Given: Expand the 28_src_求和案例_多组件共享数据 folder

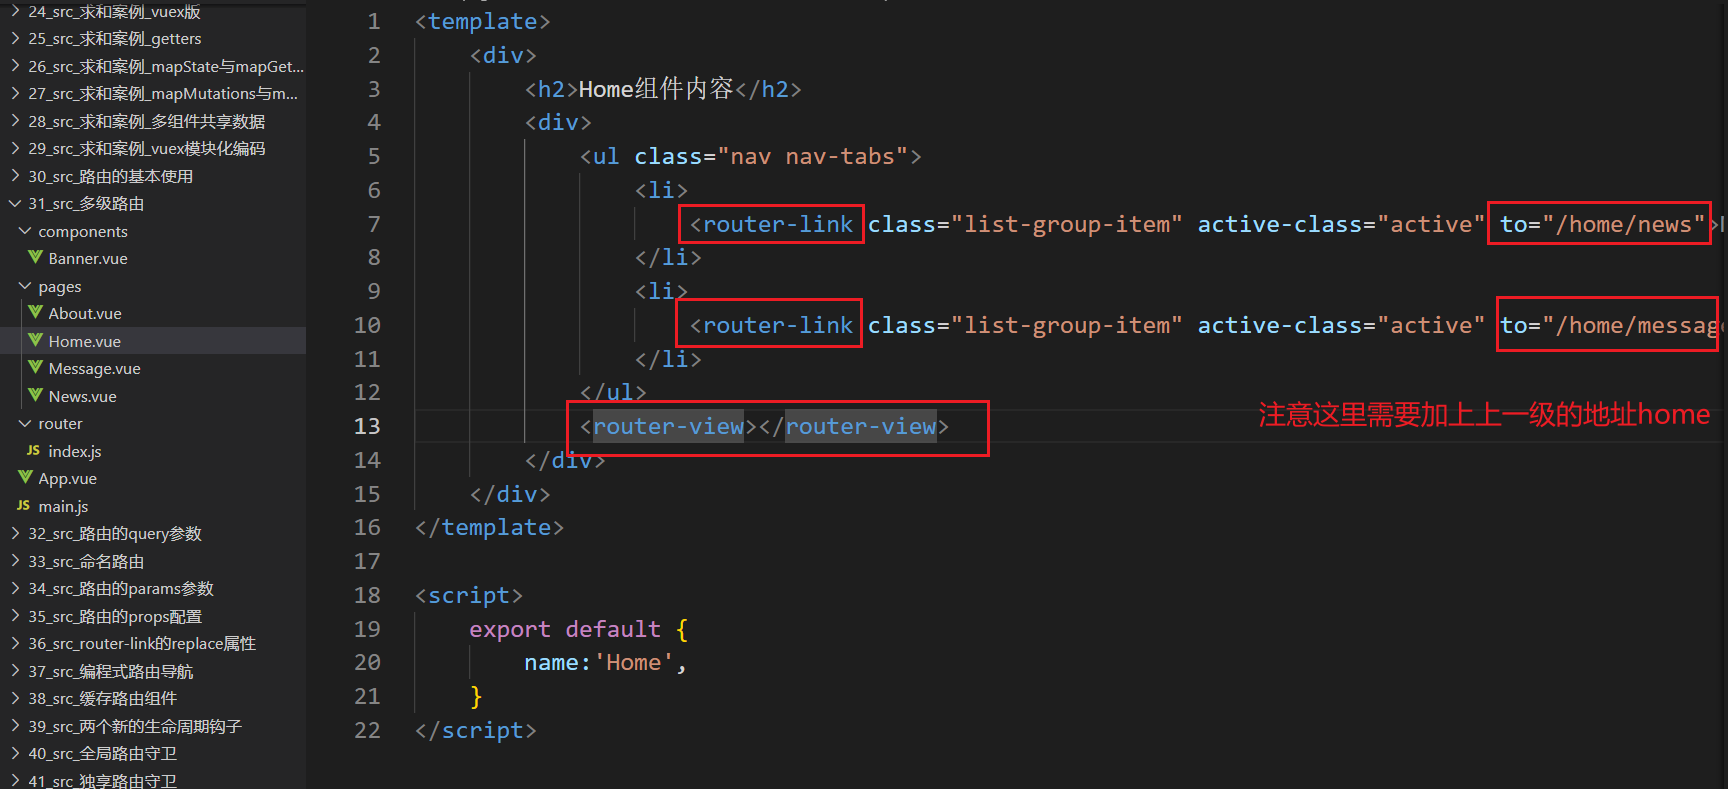Looking at the screenshot, I should [x=15, y=121].
